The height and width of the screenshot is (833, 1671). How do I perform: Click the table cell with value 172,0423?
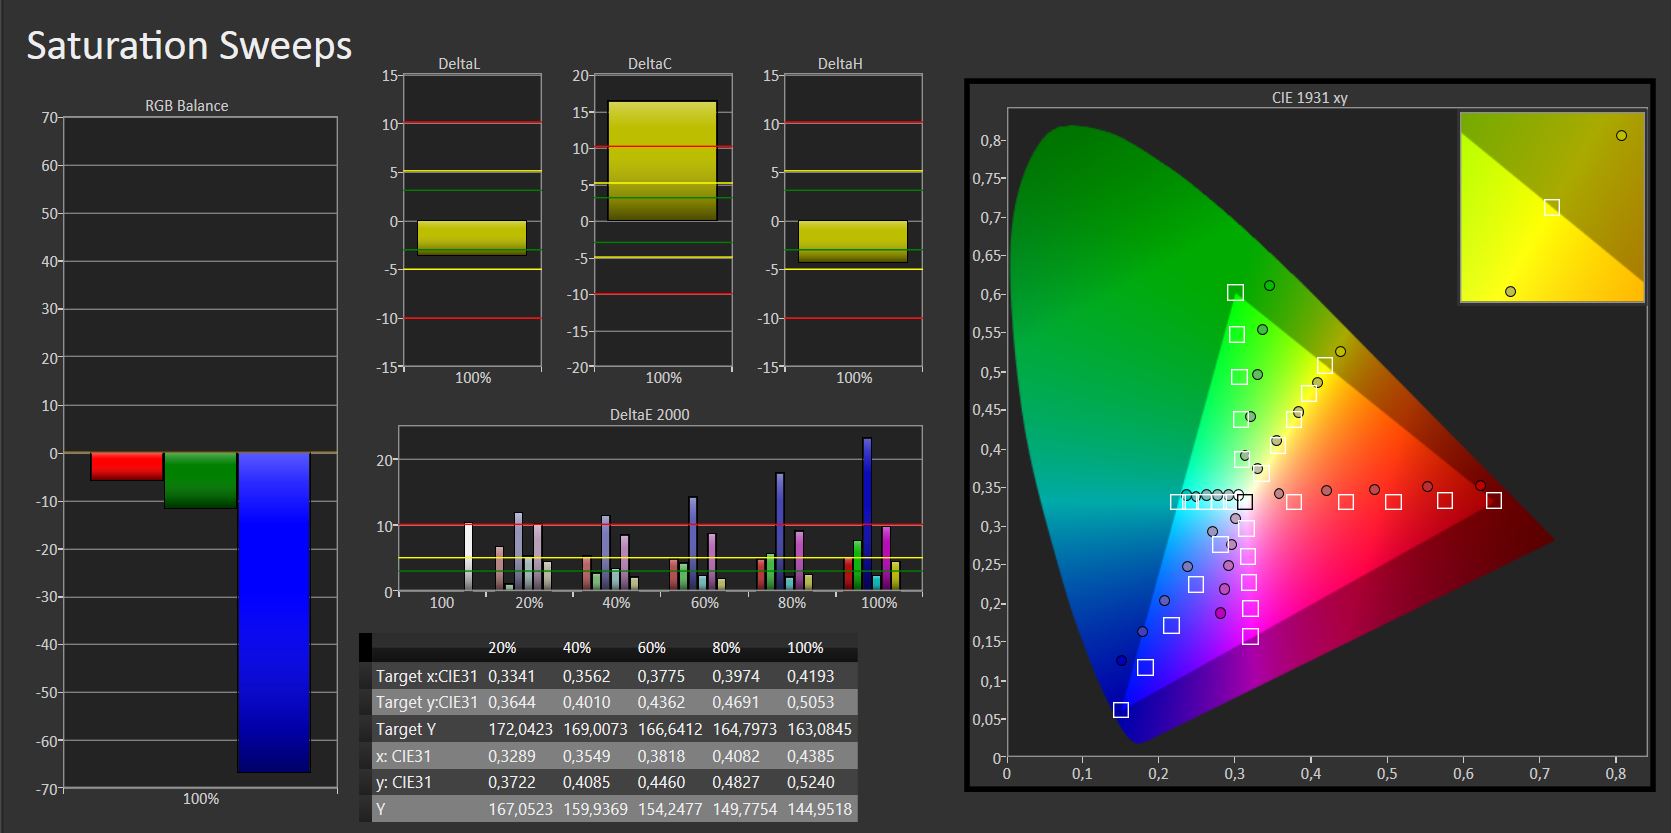point(520,729)
